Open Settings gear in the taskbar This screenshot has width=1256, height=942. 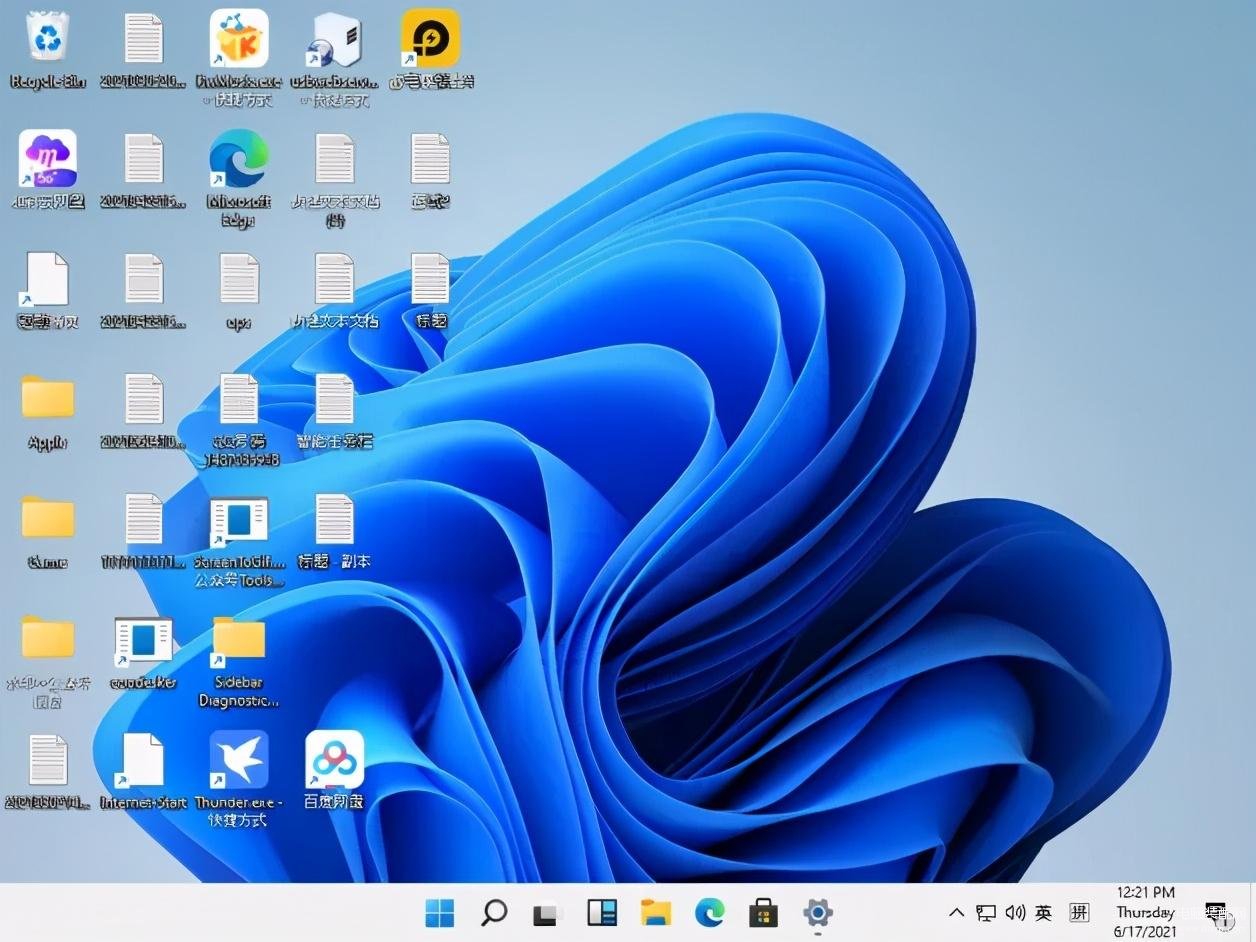coord(818,912)
